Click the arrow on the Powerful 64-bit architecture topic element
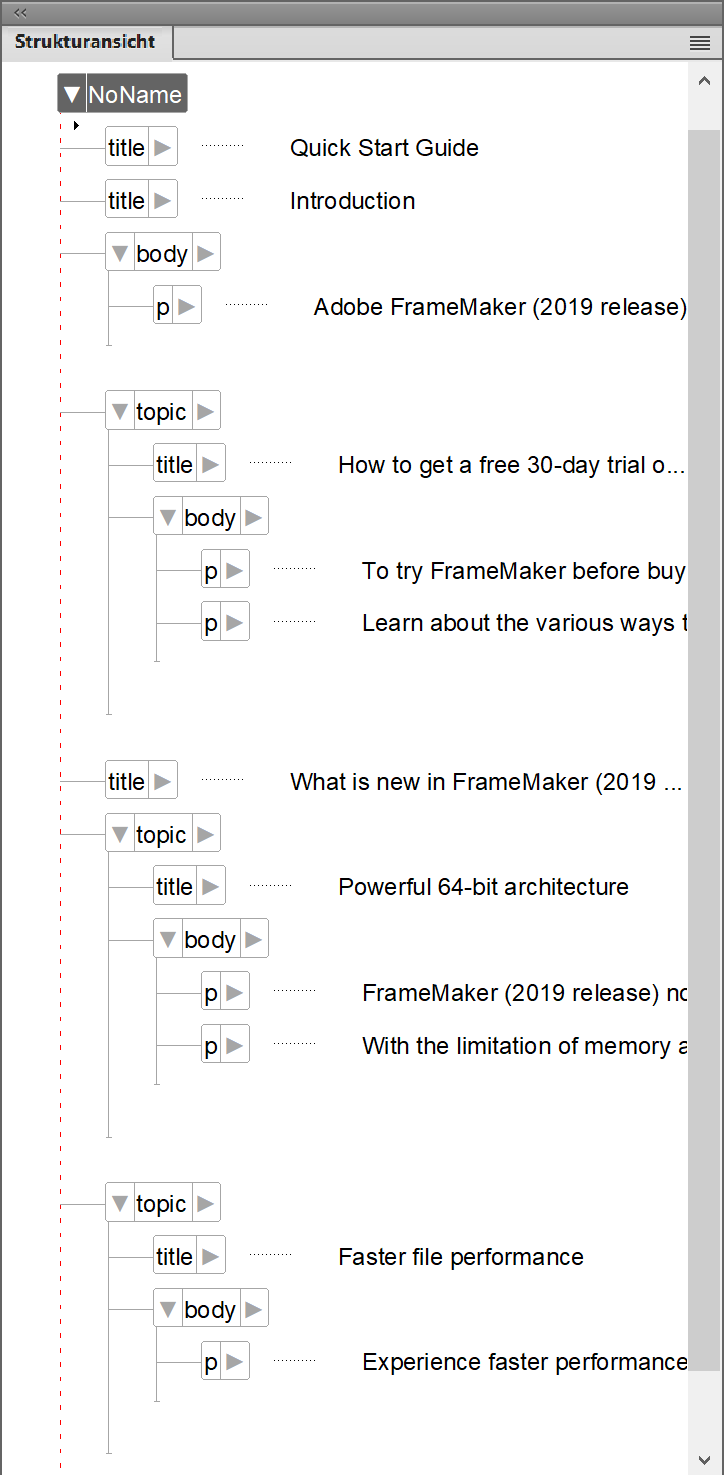724x1475 pixels. 207,832
